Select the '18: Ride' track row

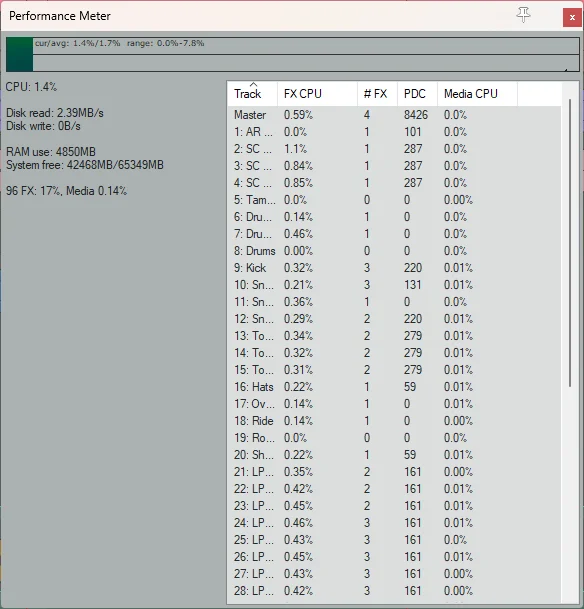(394, 421)
